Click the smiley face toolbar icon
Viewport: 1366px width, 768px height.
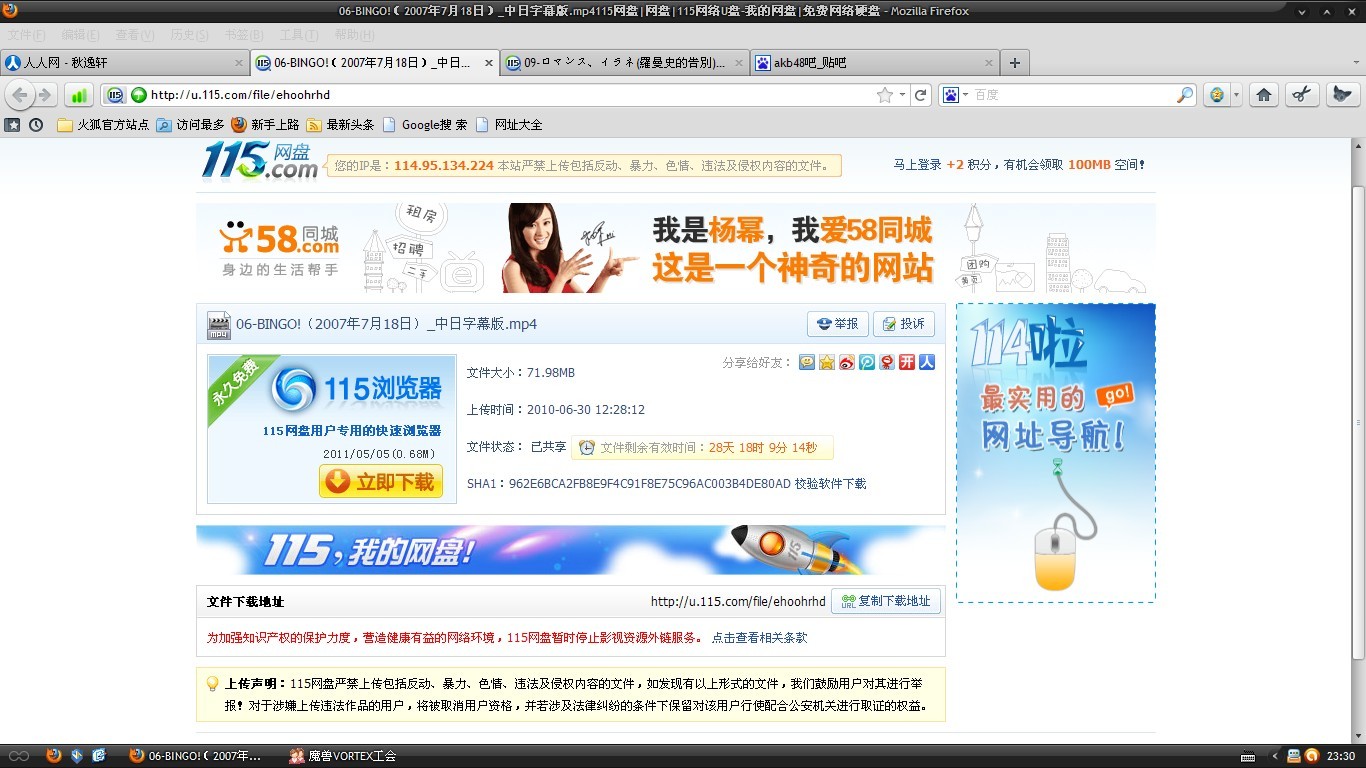(x=1217, y=95)
